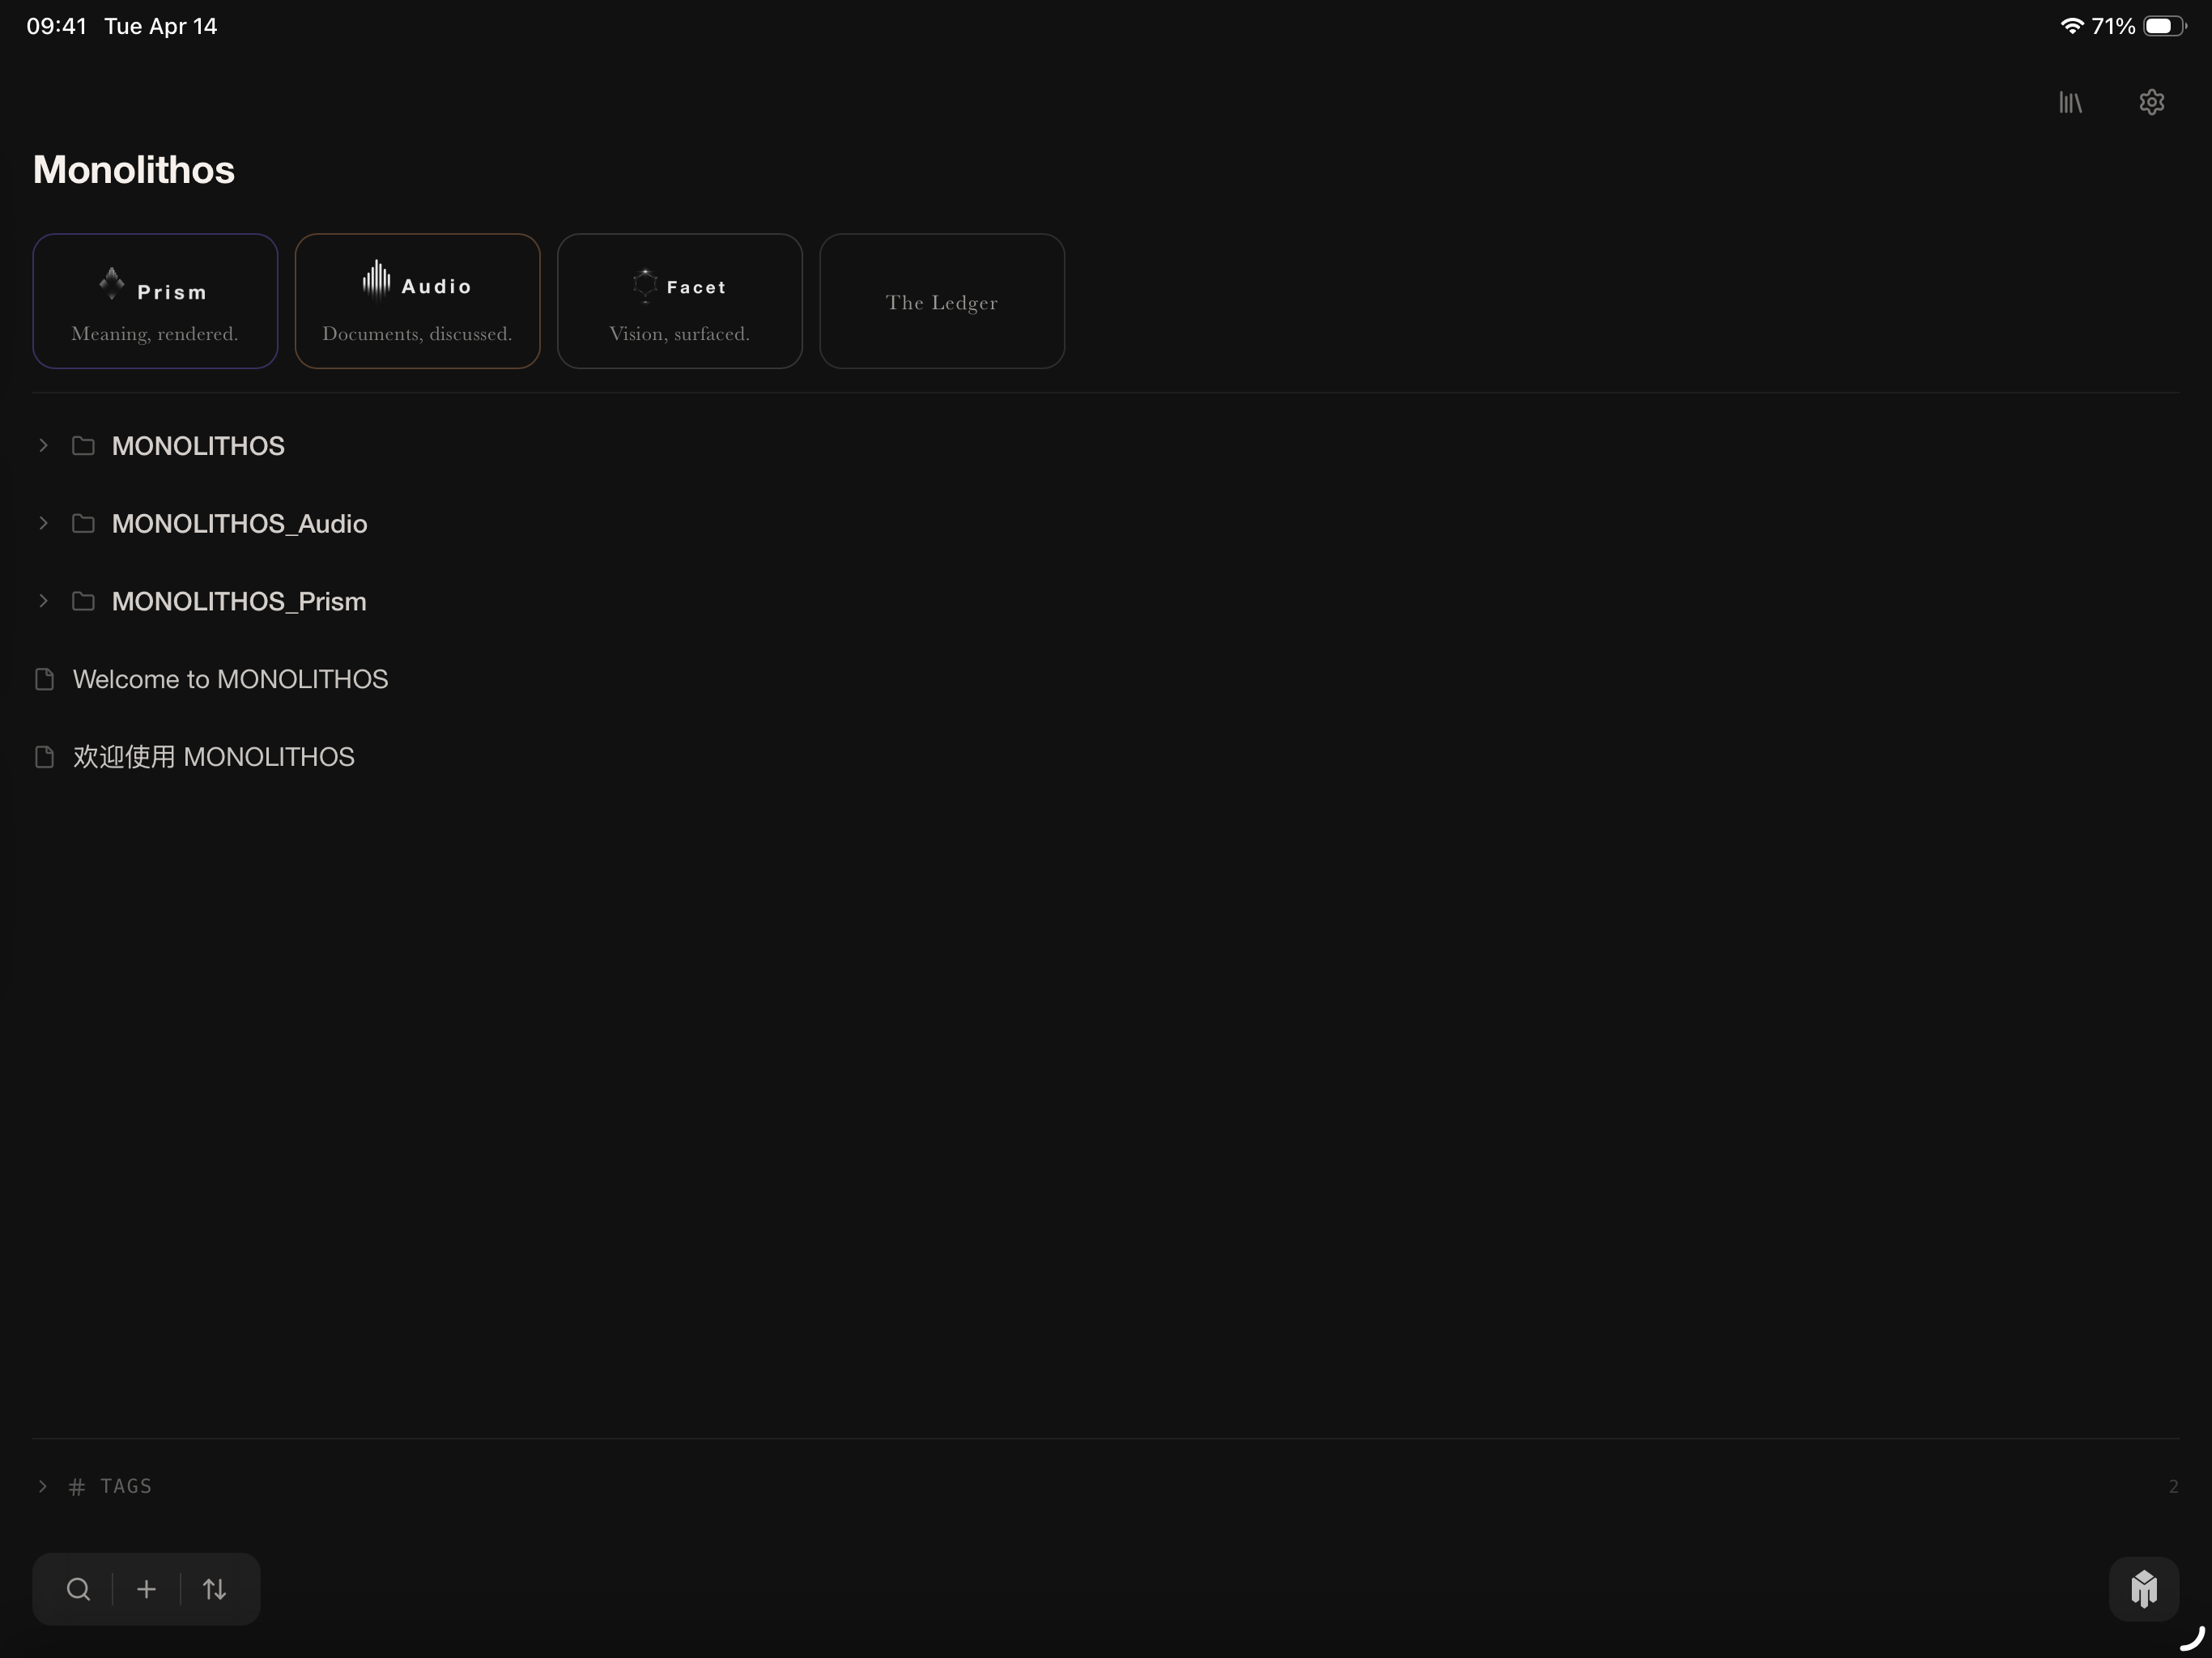Click the TAGS label

coord(126,1486)
